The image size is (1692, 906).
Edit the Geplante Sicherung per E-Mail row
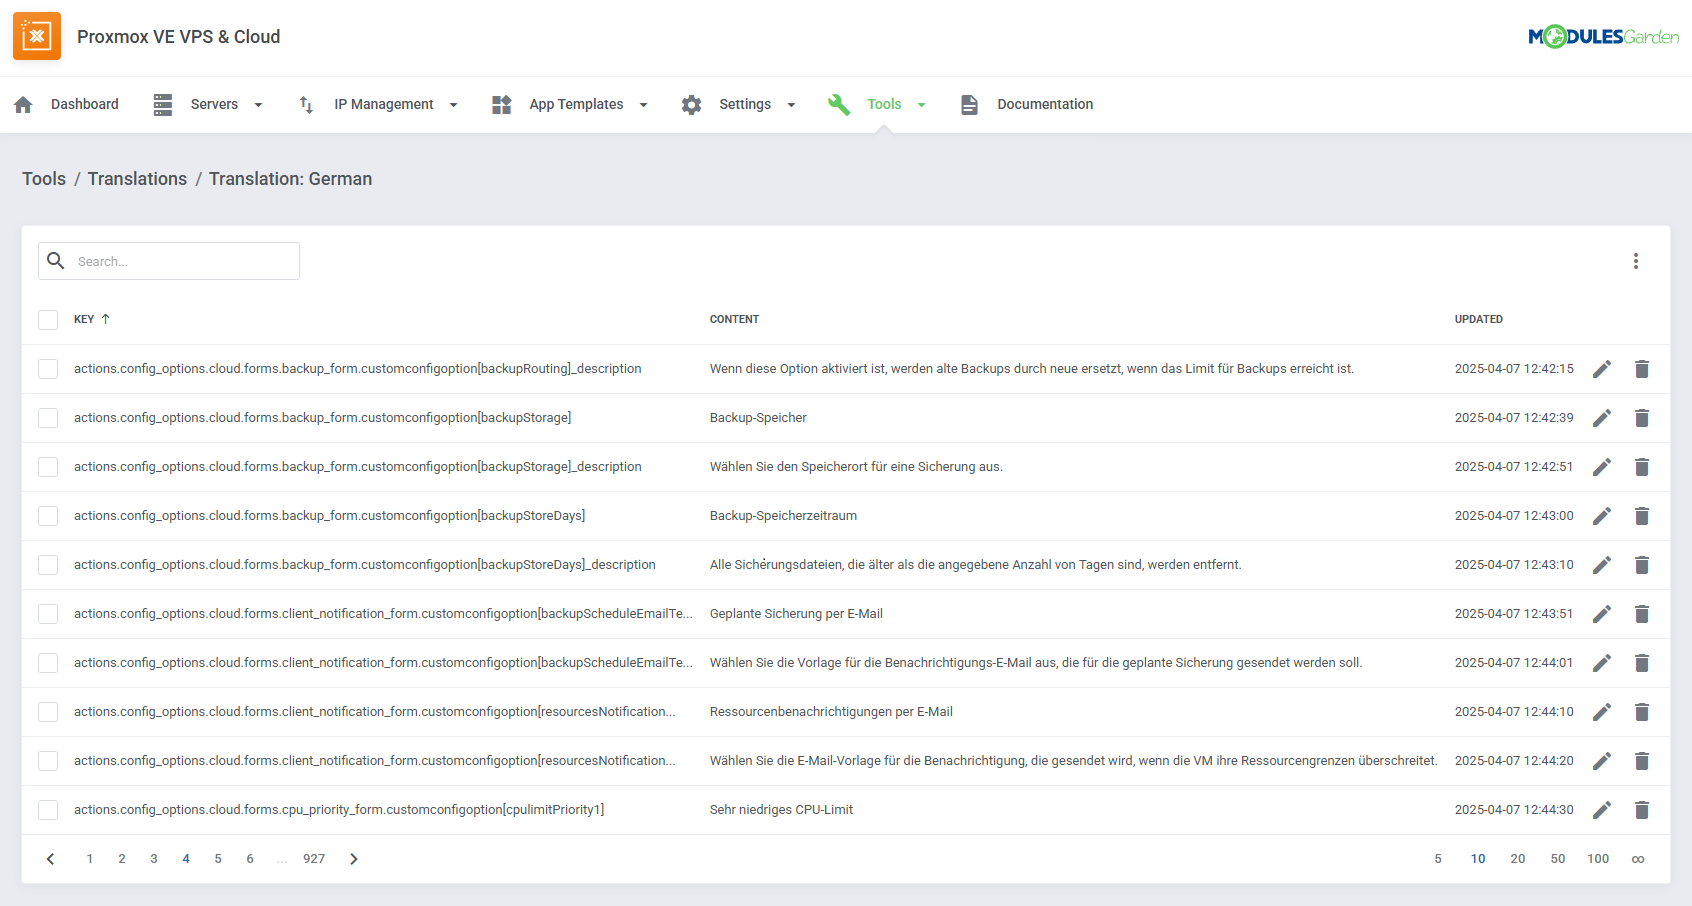(x=1602, y=614)
